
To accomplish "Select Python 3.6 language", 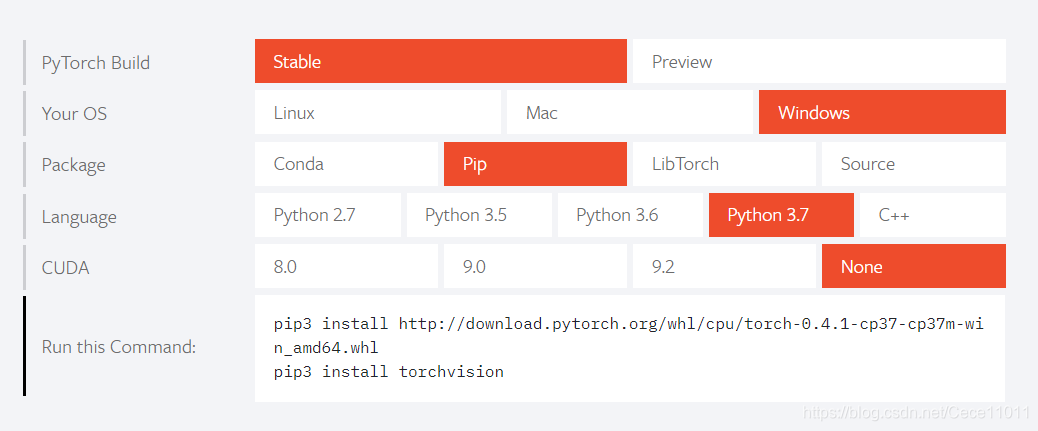I will tap(630, 215).
